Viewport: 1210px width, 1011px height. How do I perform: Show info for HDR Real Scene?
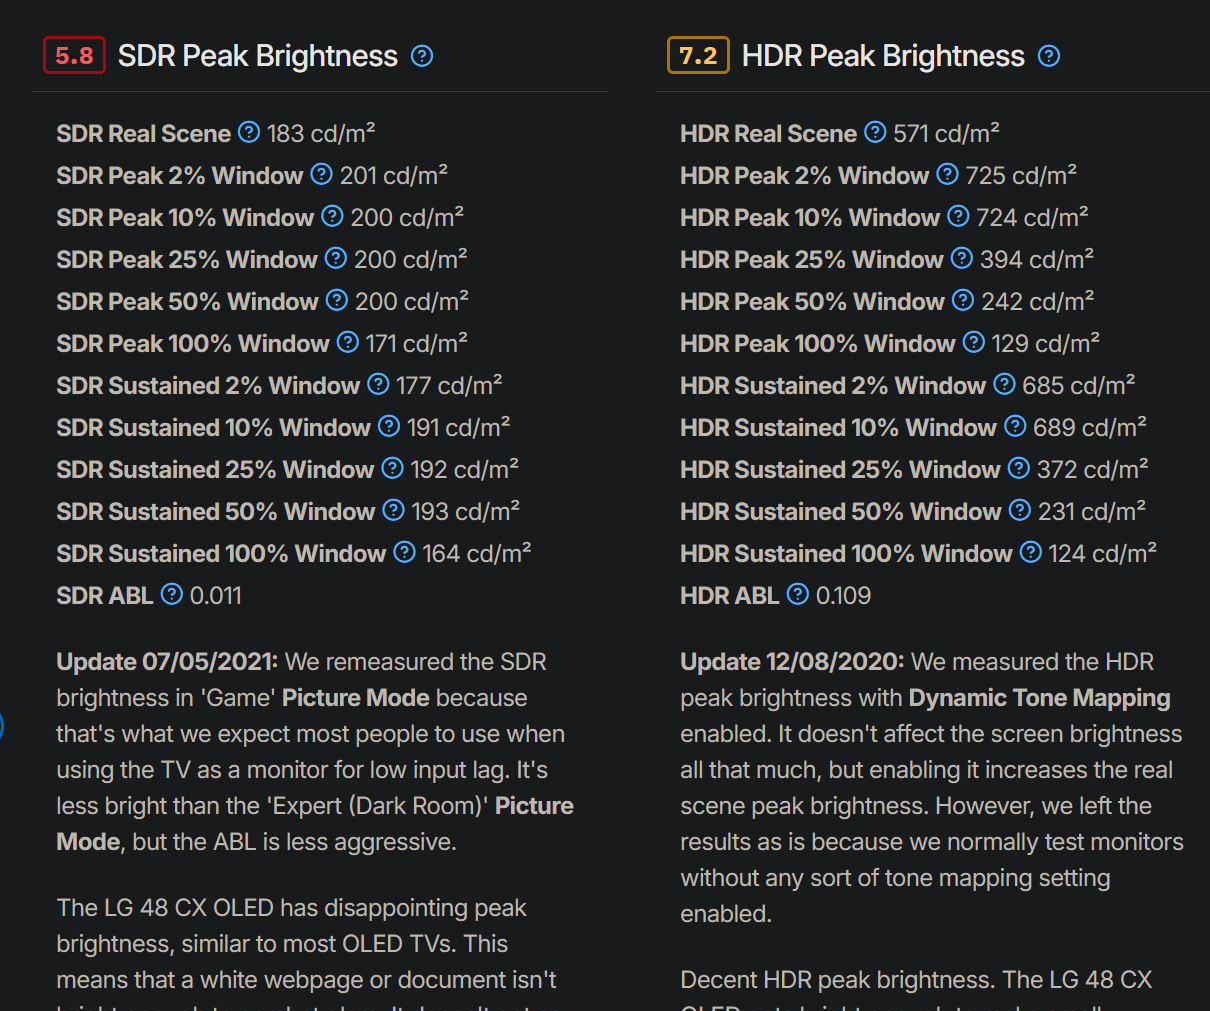pyautogui.click(x=875, y=132)
